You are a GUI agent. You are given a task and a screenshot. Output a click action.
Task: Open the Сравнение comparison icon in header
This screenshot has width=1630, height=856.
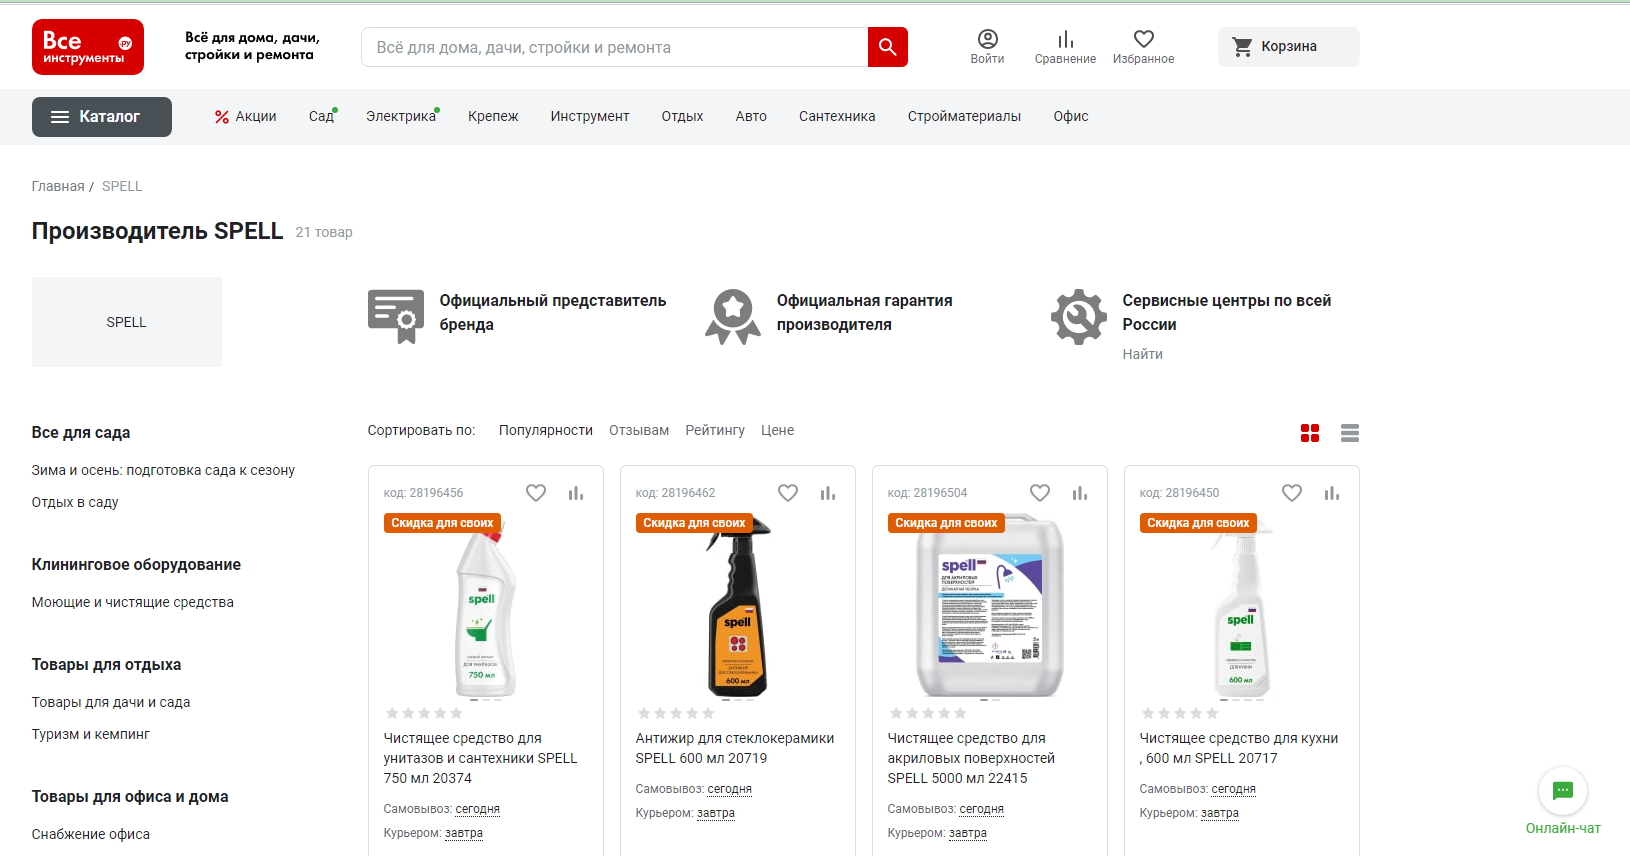[1065, 46]
